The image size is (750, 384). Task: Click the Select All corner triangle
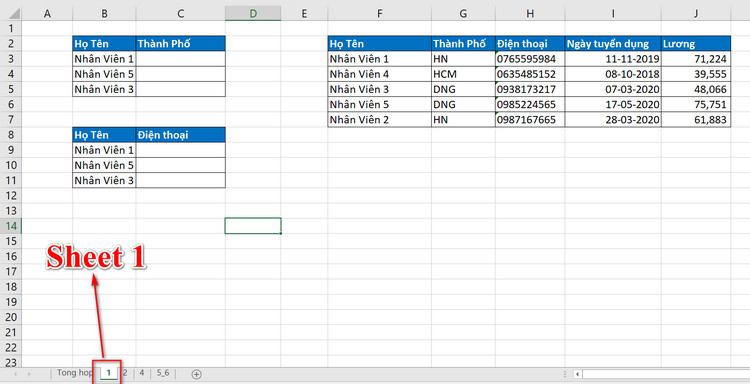tap(14, 13)
